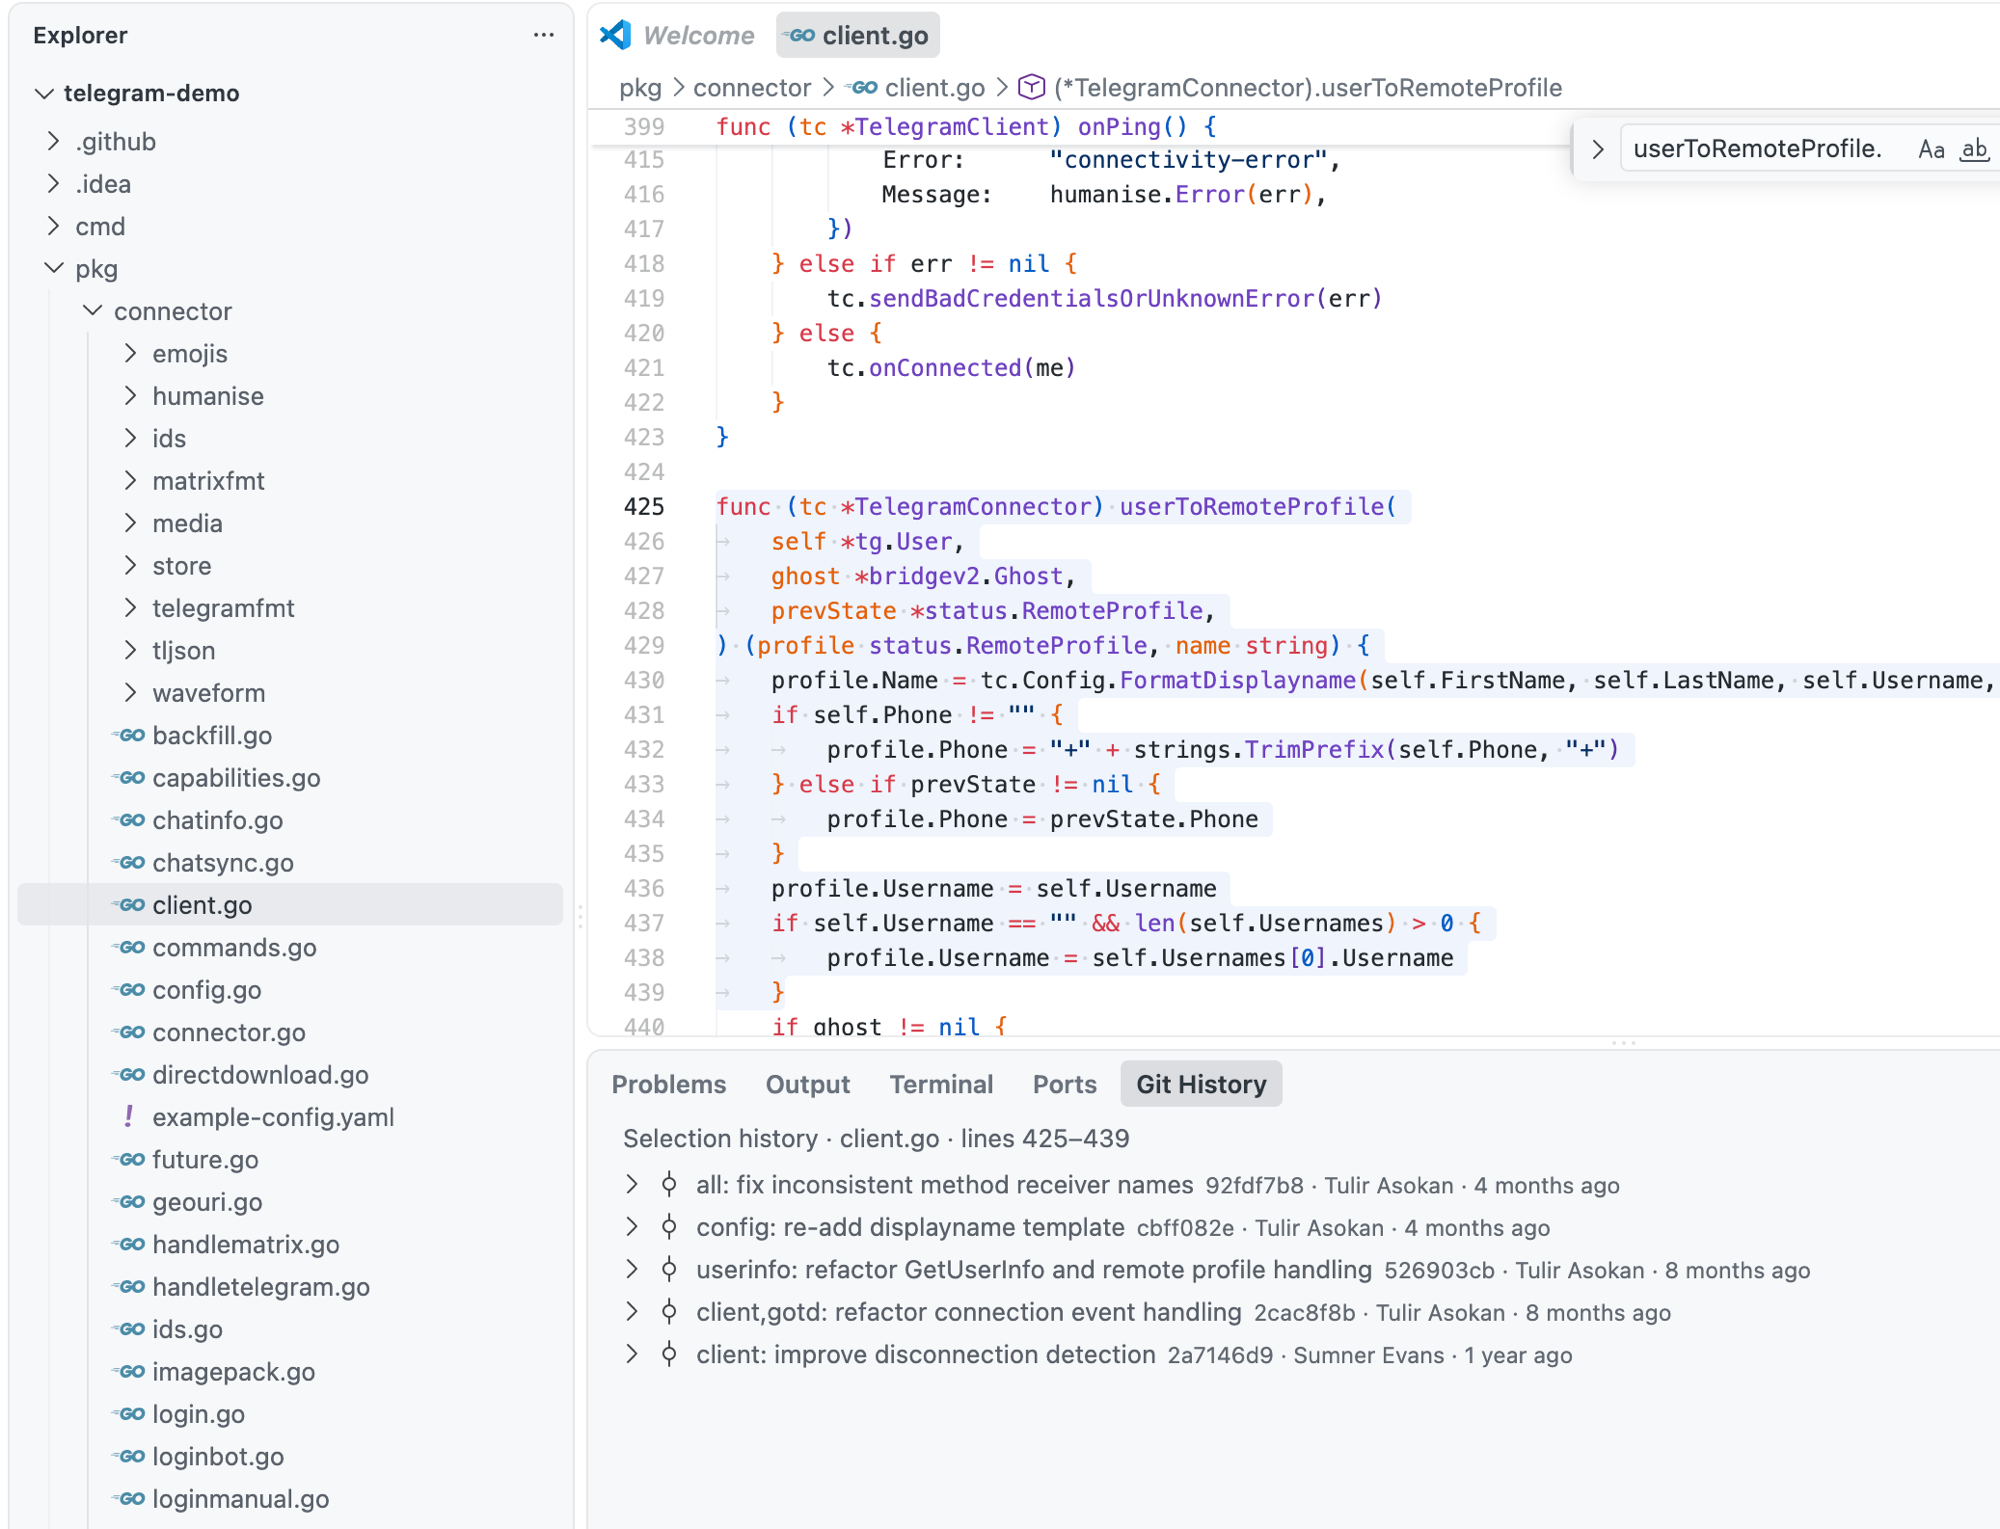Expand the .idea folder

(54, 184)
